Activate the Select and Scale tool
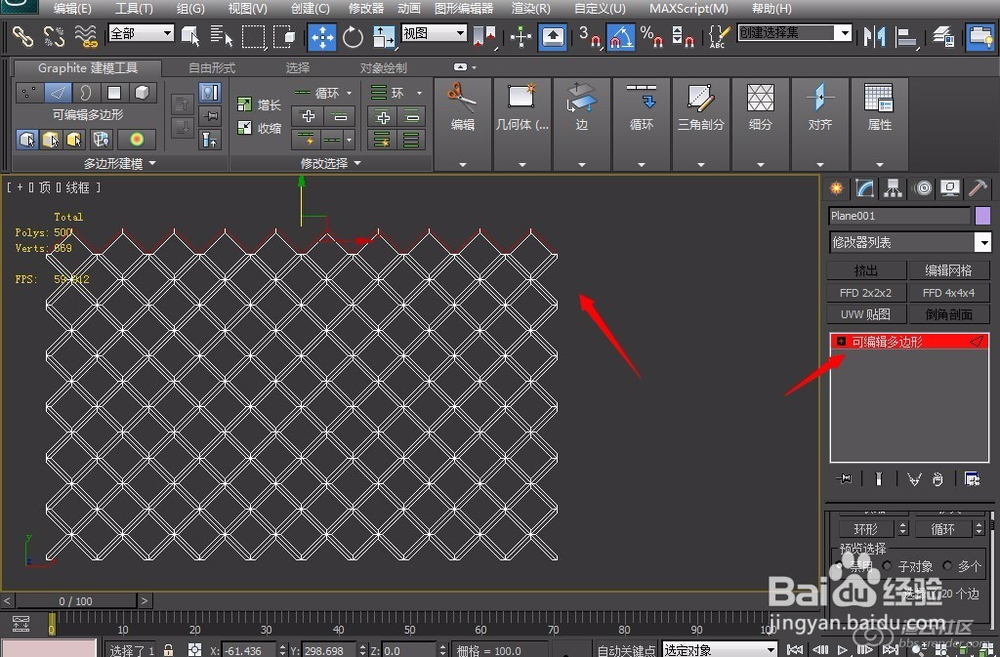 pyautogui.click(x=383, y=37)
